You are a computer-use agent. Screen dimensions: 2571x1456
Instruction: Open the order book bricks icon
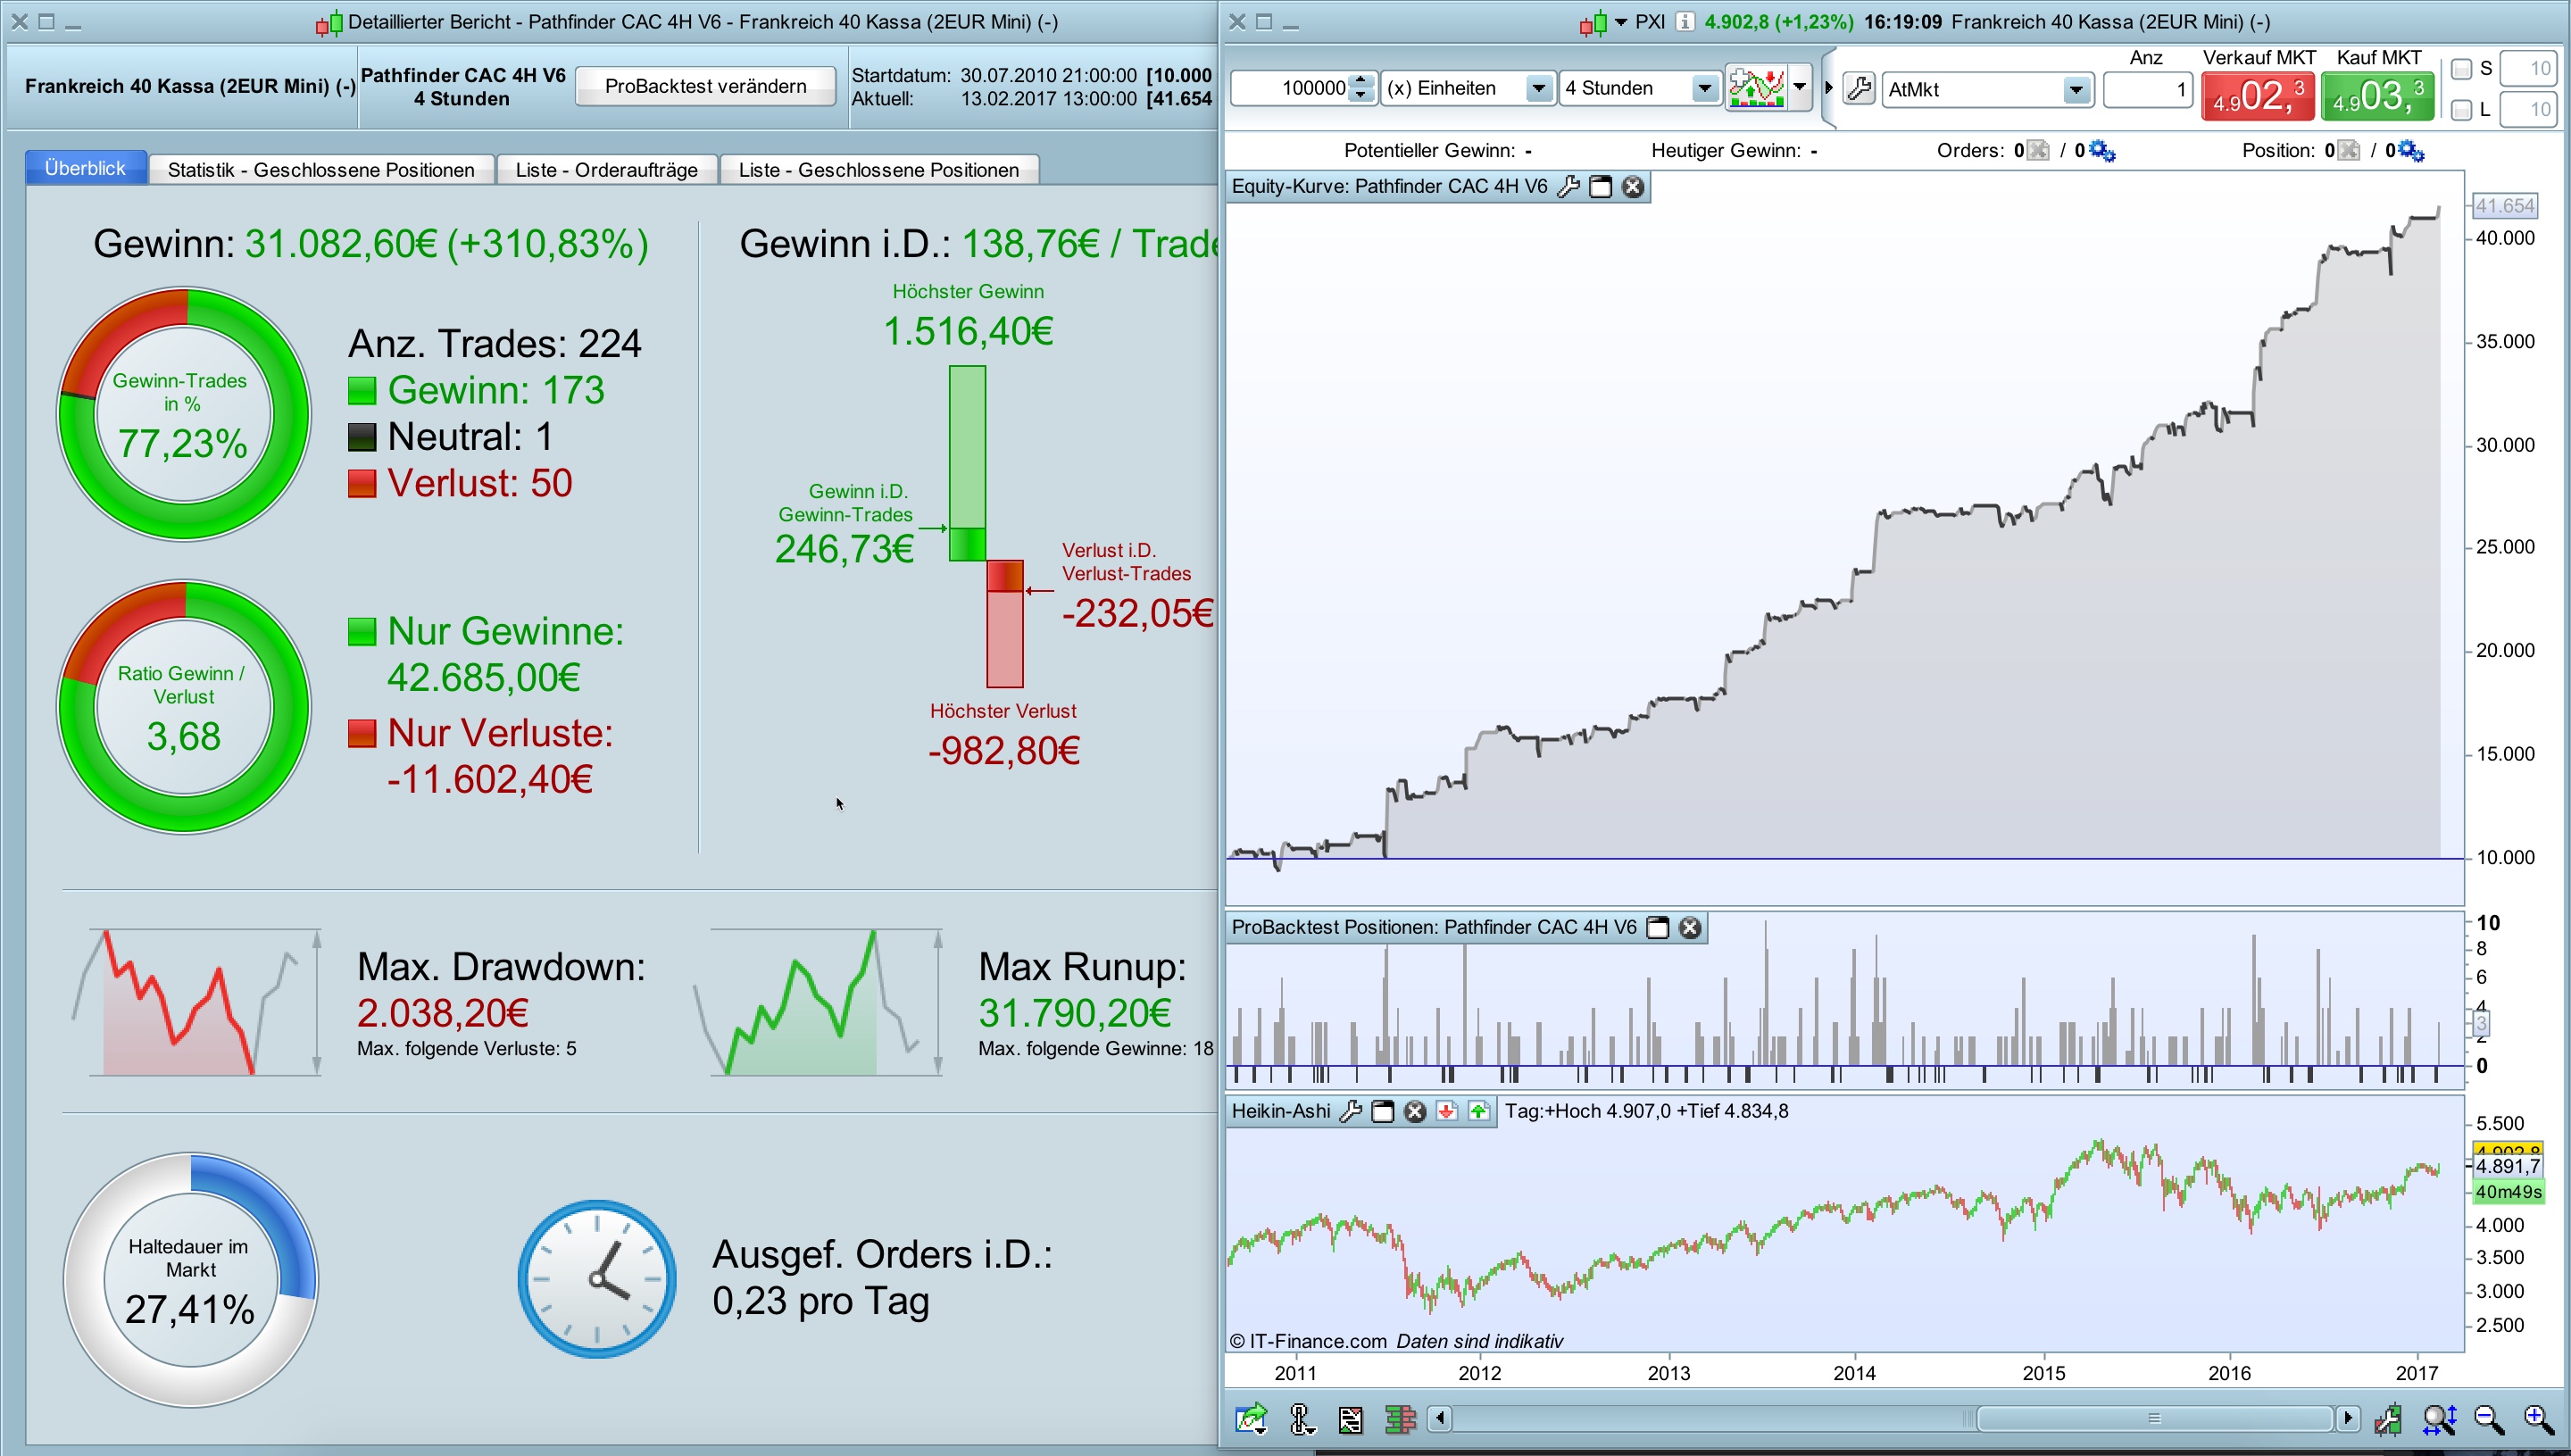(x=1400, y=1419)
